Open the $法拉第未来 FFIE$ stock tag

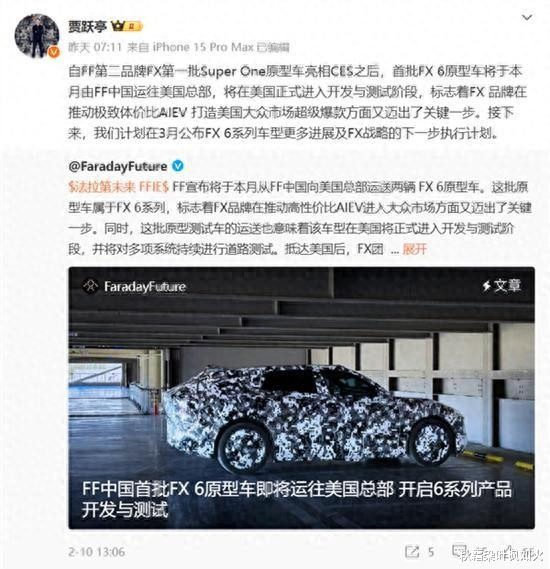pyautogui.click(x=119, y=187)
